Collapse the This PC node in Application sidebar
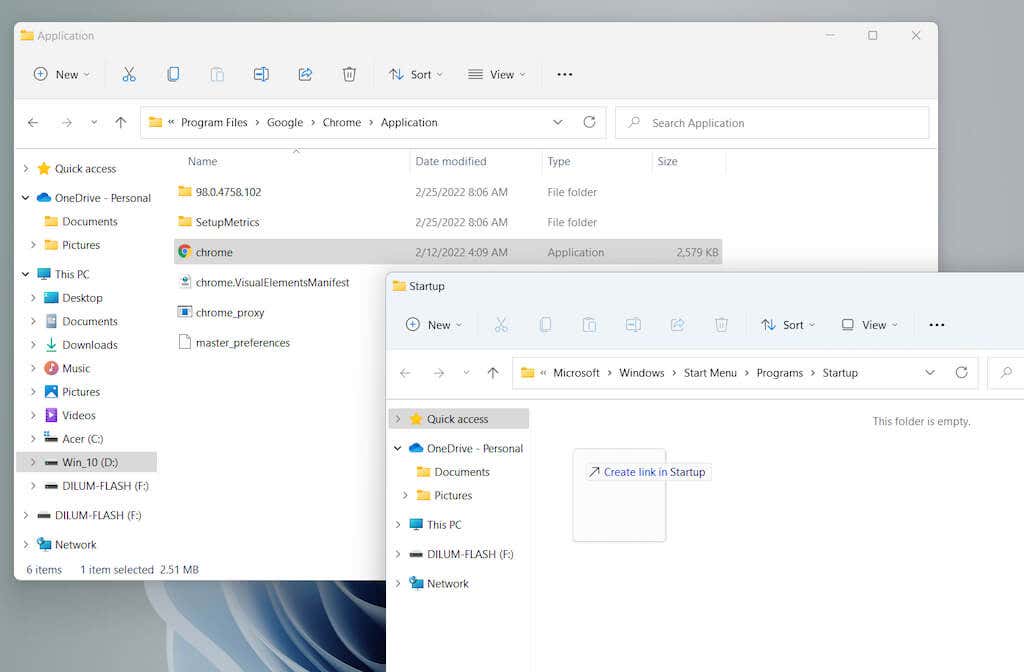The width and height of the screenshot is (1024, 672). (26, 274)
